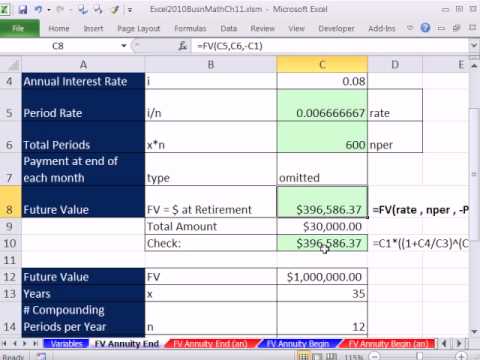
Task: Select row 8 header
Action: [11, 202]
